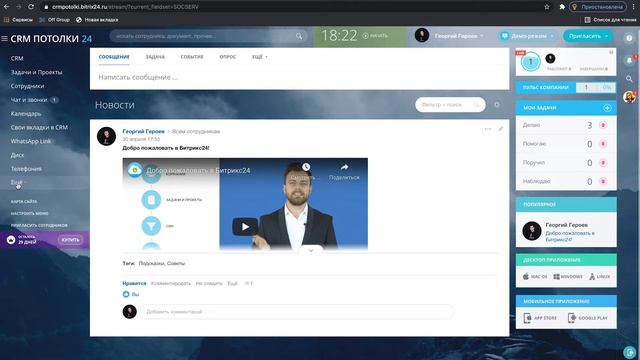Open the Ещё dropdown in post composer tabs
Image resolution: width=640 pixels, height=360 pixels.
[x=260, y=57]
